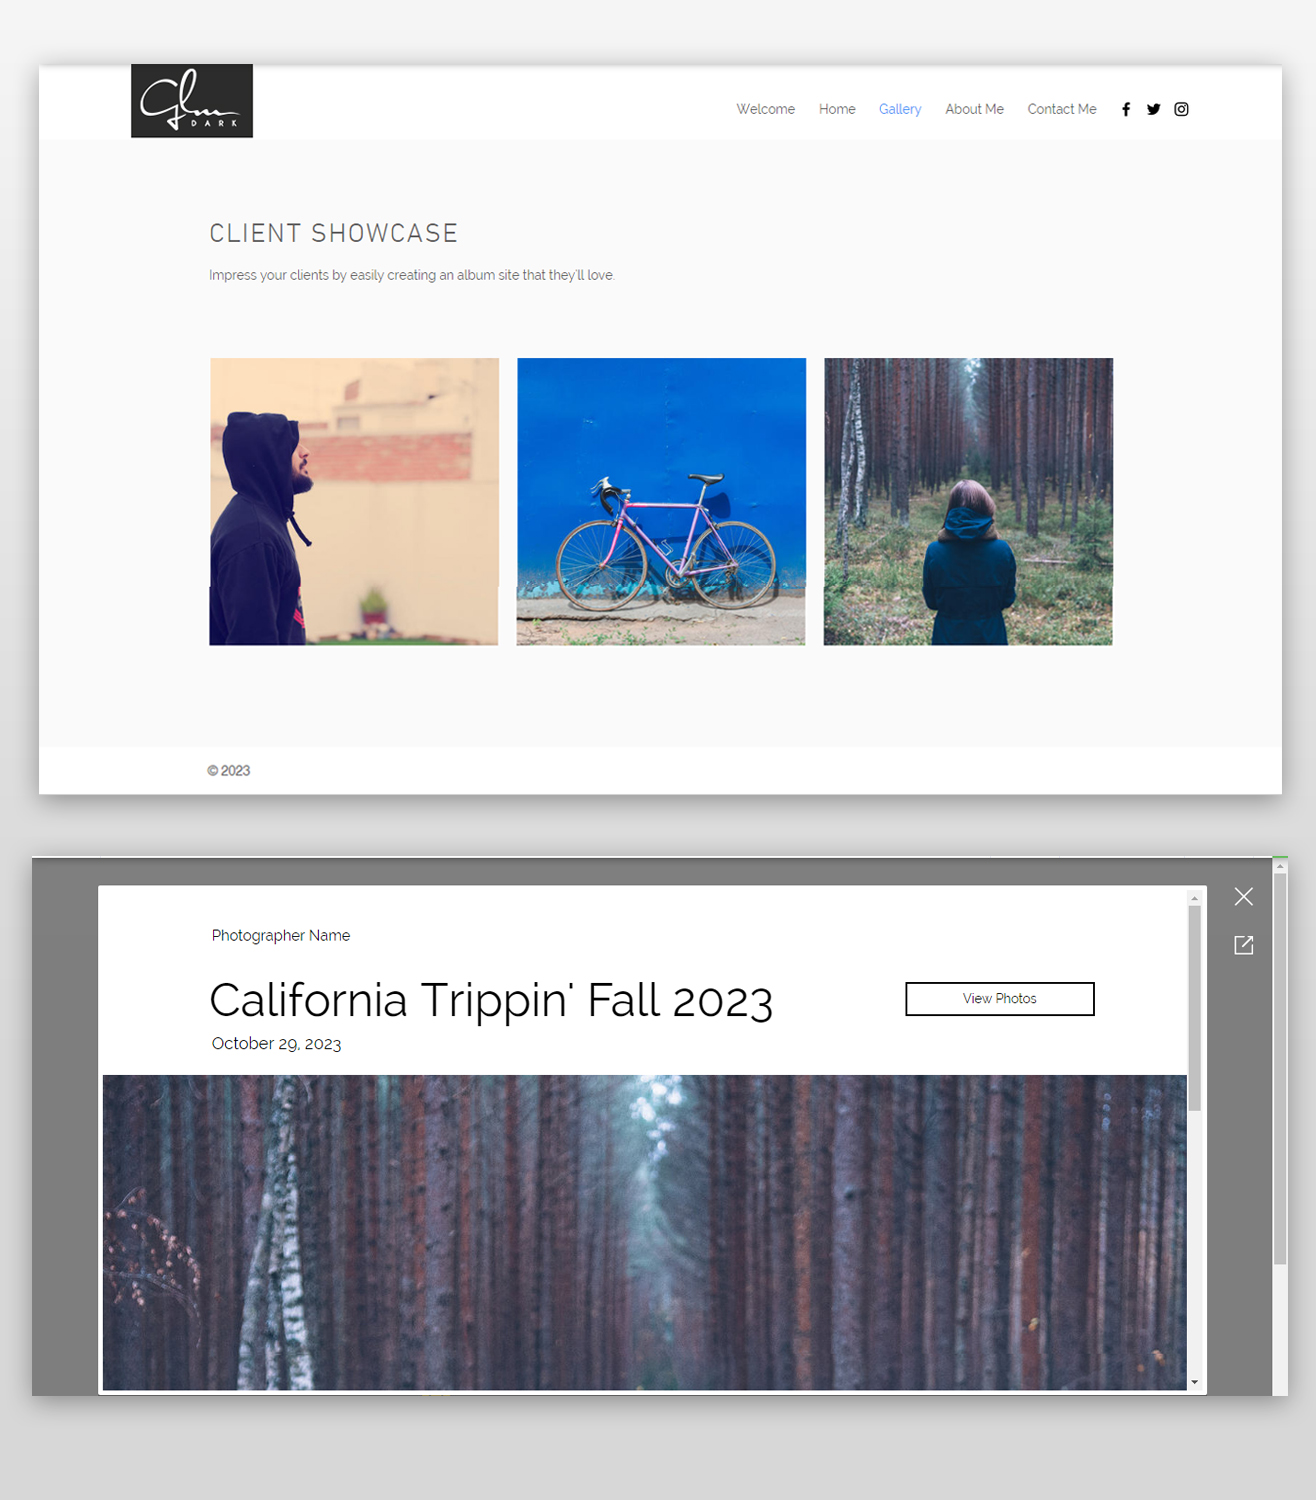Go to the Welcome menu item
Viewport: 1316px width, 1500px height.
[766, 109]
